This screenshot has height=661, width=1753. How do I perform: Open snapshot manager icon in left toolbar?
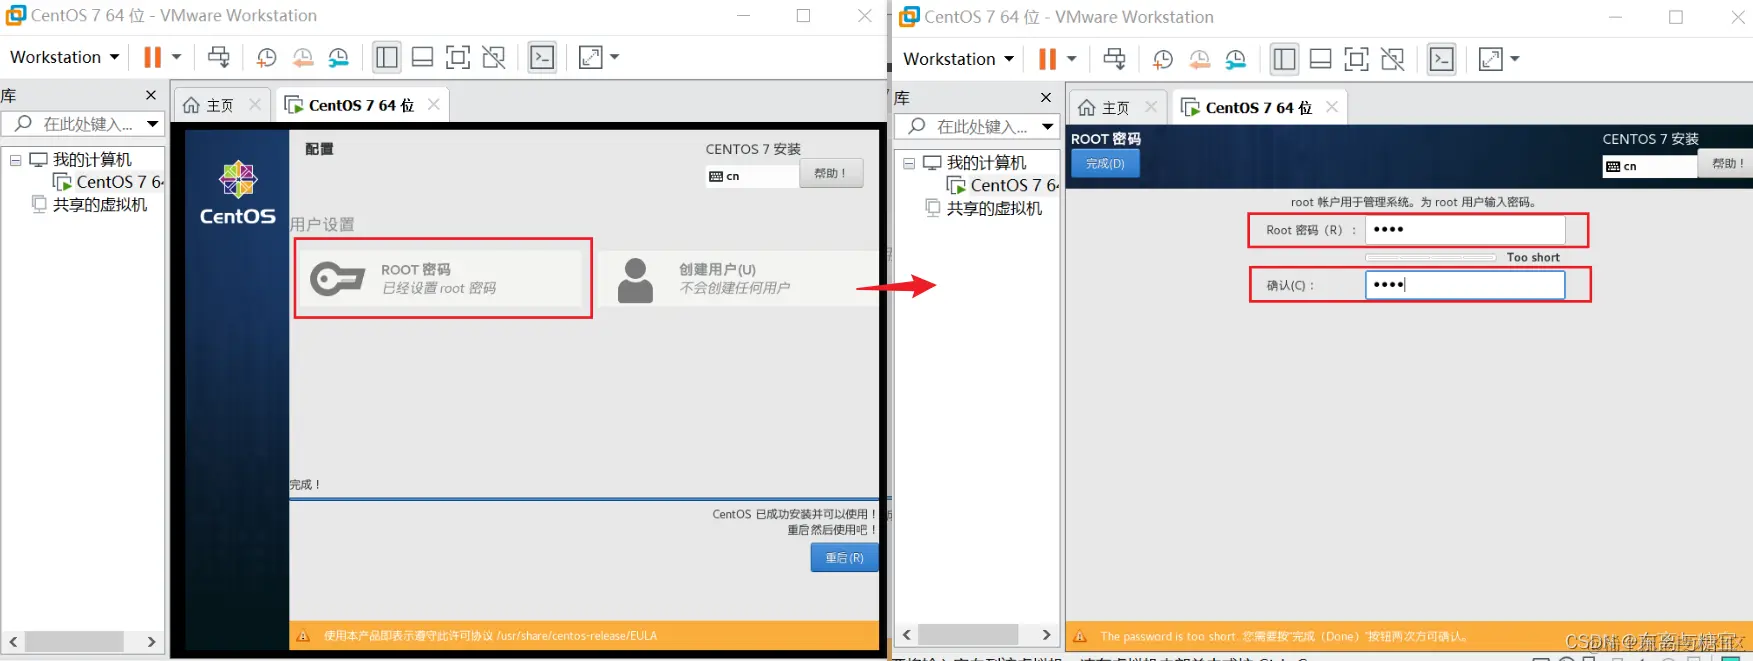(339, 57)
